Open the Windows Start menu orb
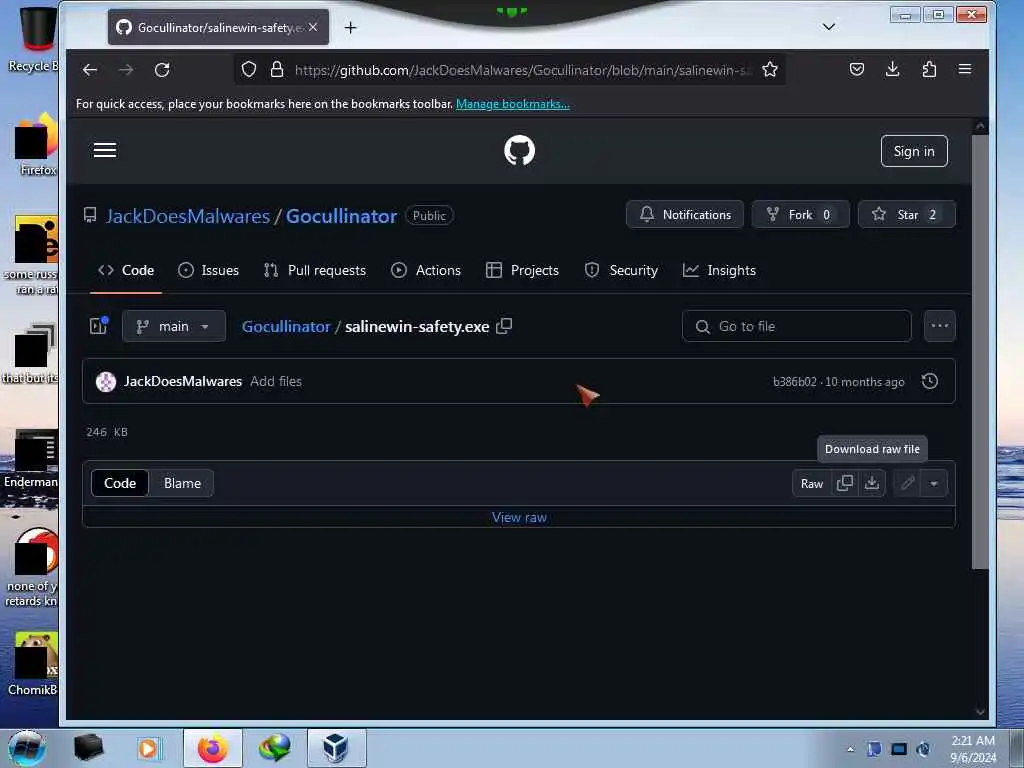Screen dimensions: 1024x768 pos(27,748)
